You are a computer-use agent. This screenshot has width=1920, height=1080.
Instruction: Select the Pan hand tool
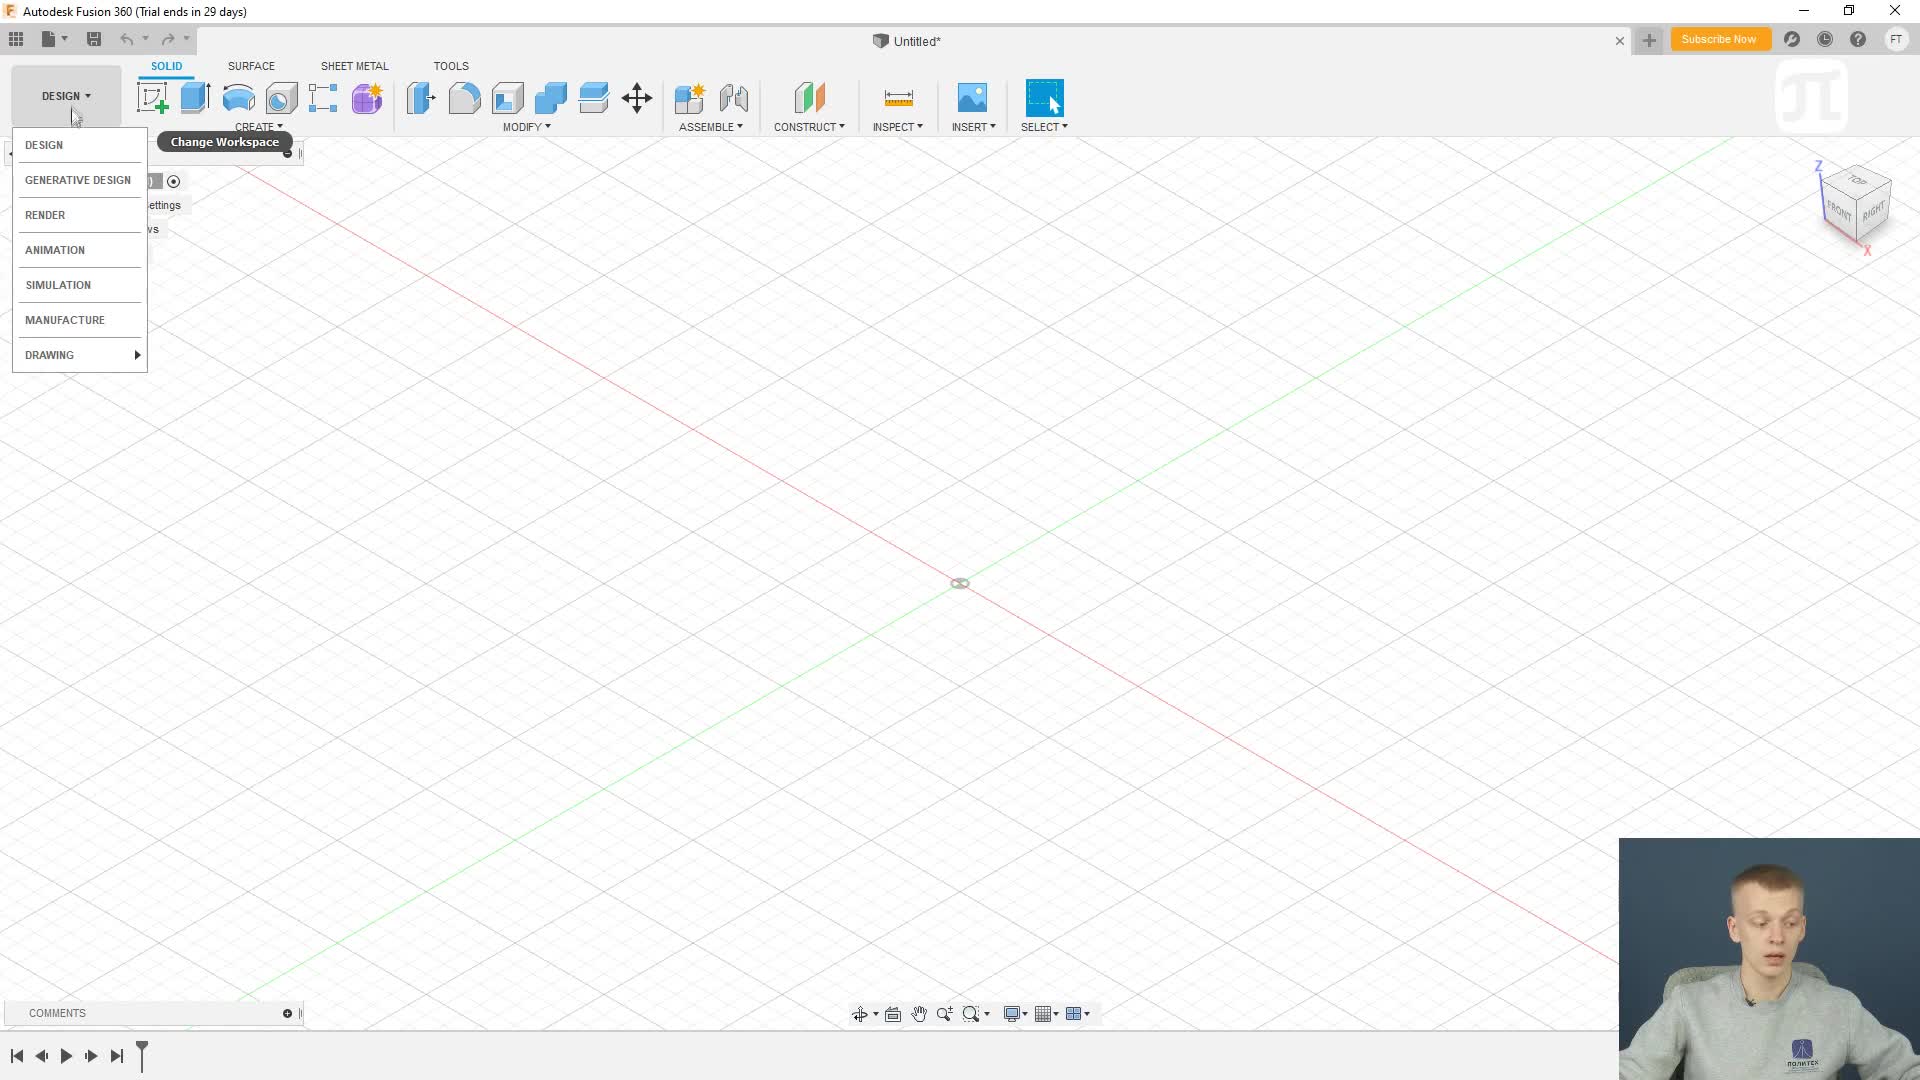919,1014
